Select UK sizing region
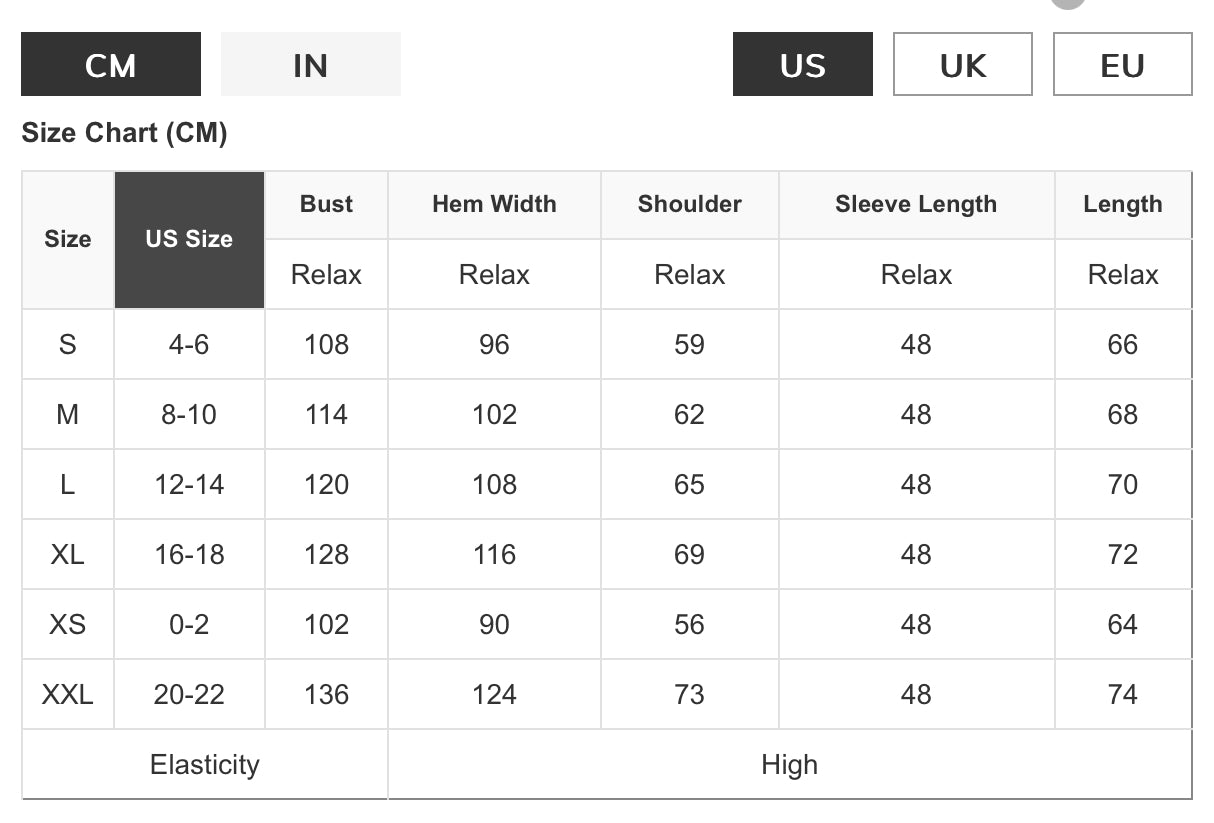This screenshot has height=823, width=1214. pos(963,64)
